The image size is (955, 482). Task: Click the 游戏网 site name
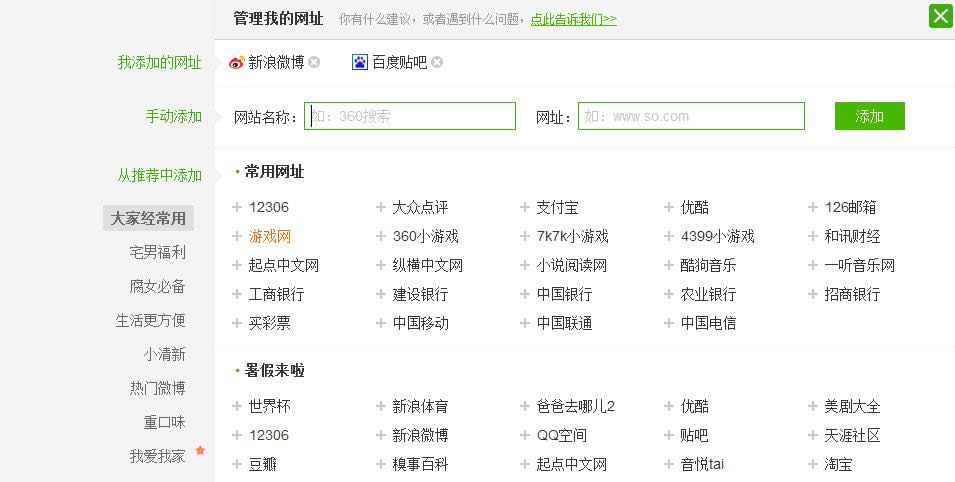tap(270, 236)
